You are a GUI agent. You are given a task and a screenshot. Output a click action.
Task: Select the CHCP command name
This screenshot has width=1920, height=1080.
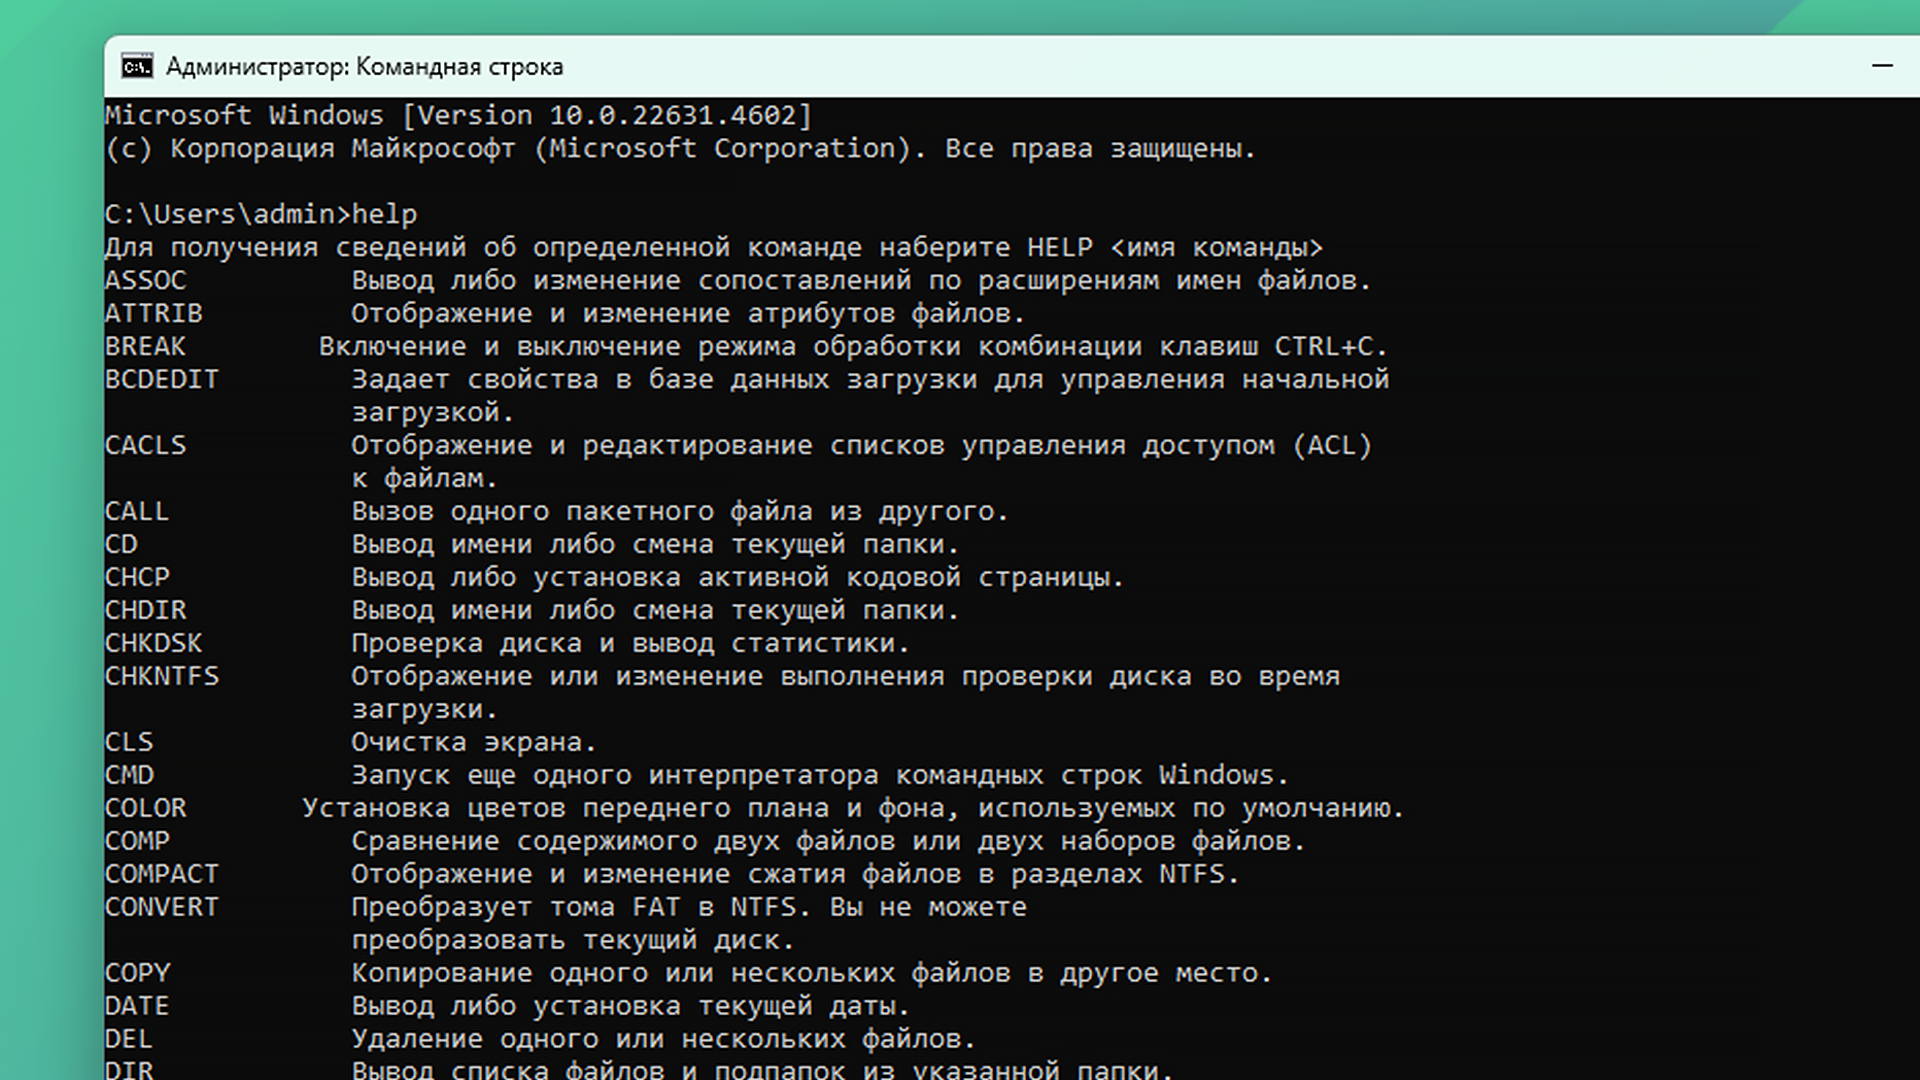pyautogui.click(x=137, y=577)
